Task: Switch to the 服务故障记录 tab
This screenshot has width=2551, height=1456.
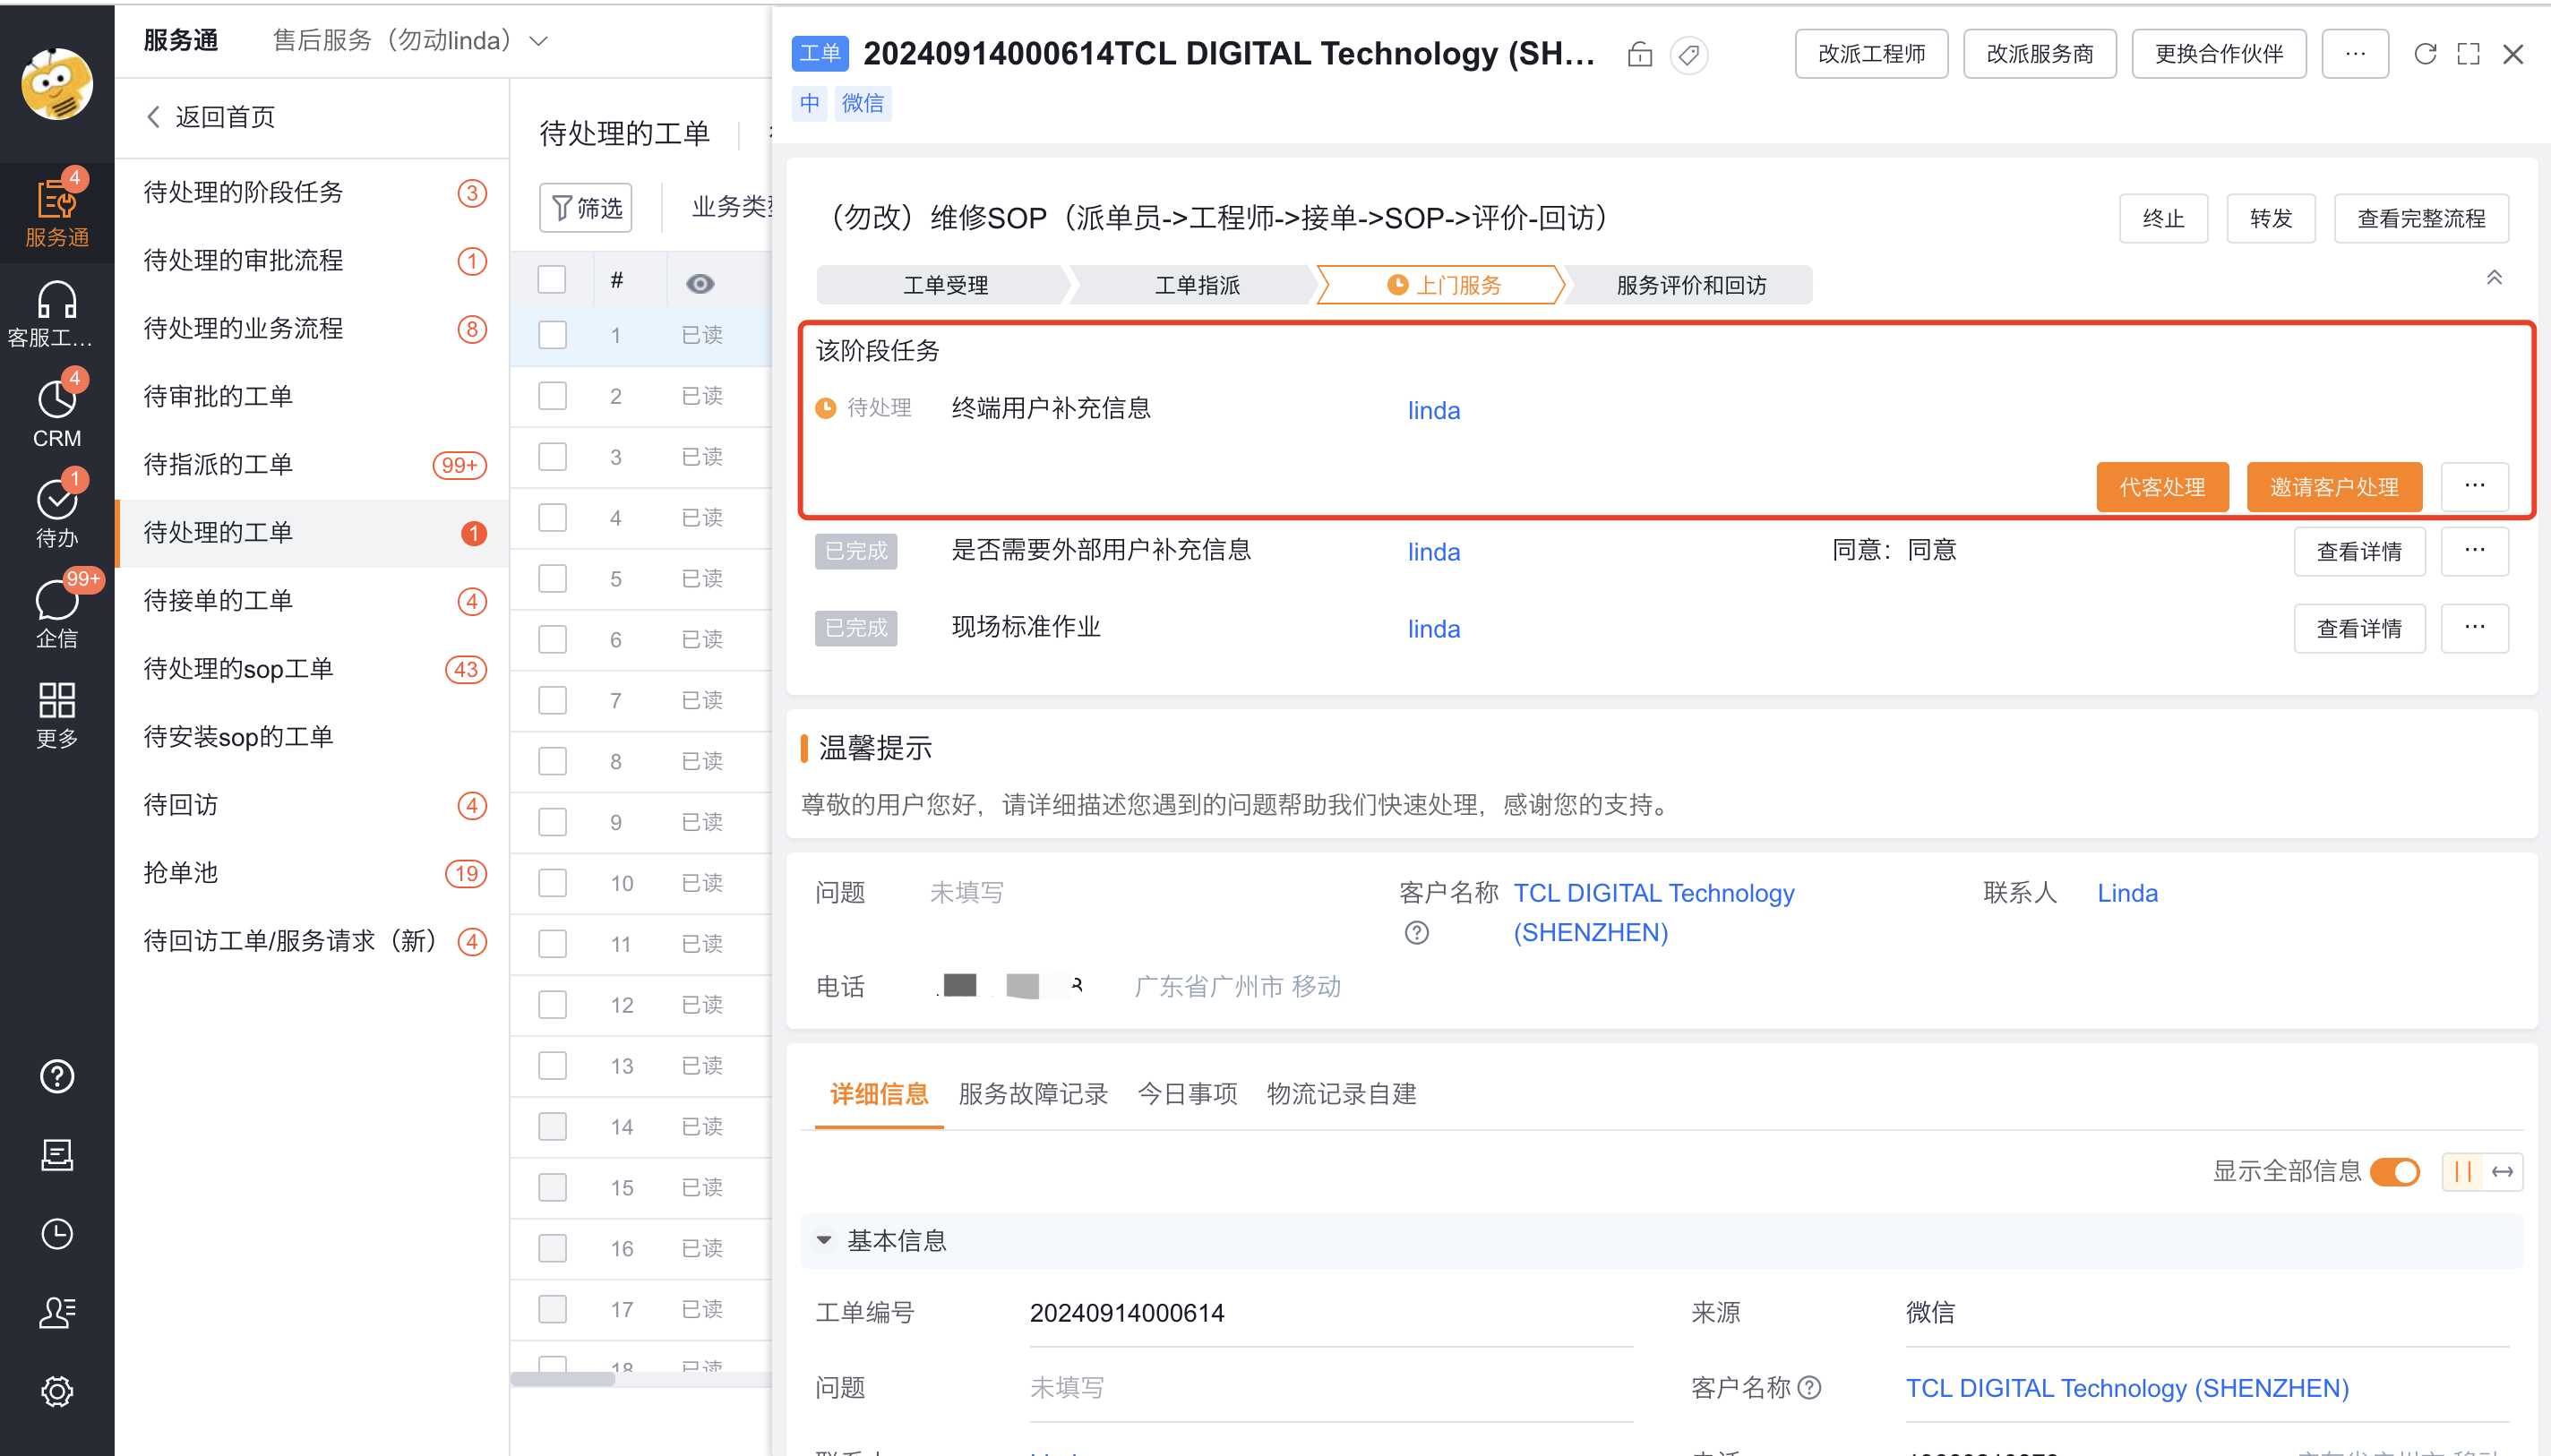Action: coord(1032,1094)
